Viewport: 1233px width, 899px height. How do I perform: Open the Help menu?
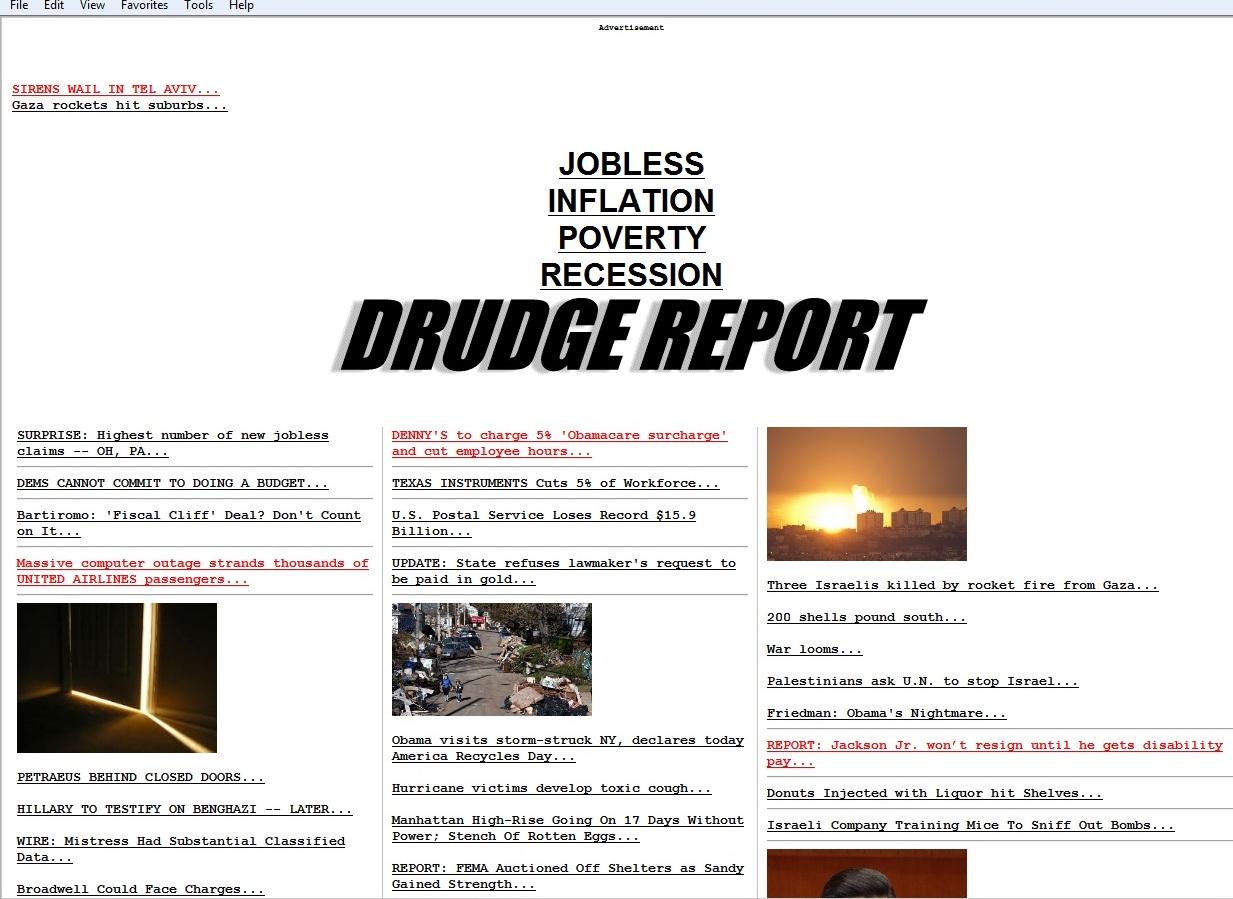point(241,6)
